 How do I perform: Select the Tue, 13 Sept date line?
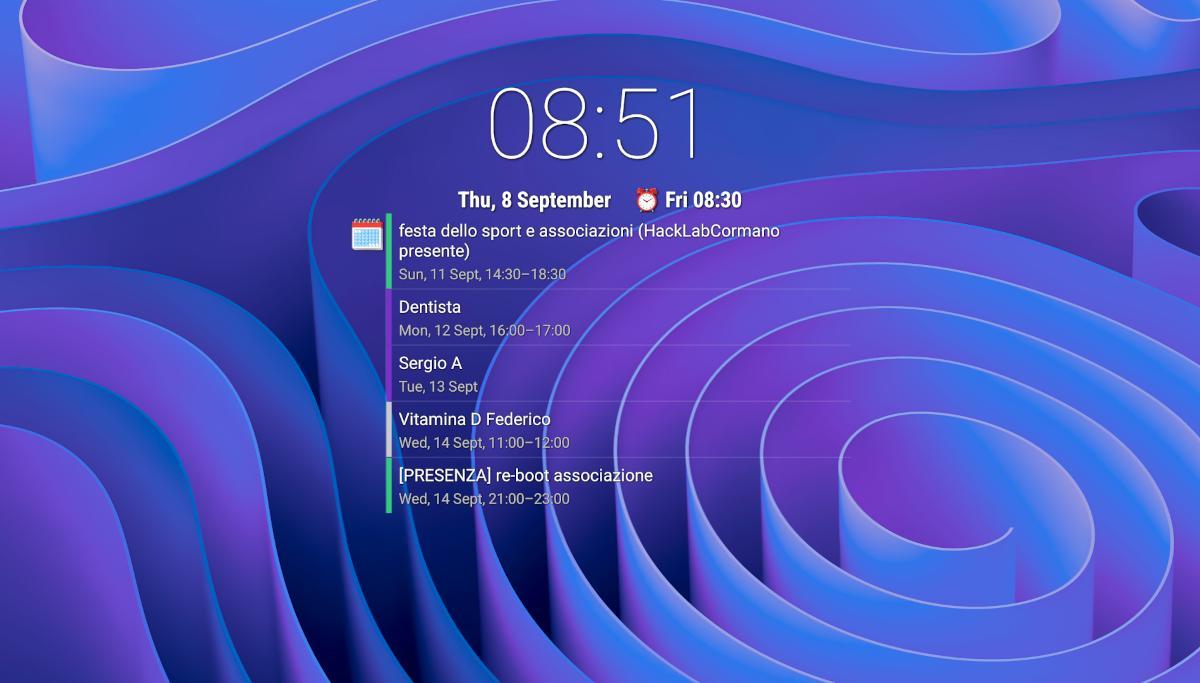(438, 386)
